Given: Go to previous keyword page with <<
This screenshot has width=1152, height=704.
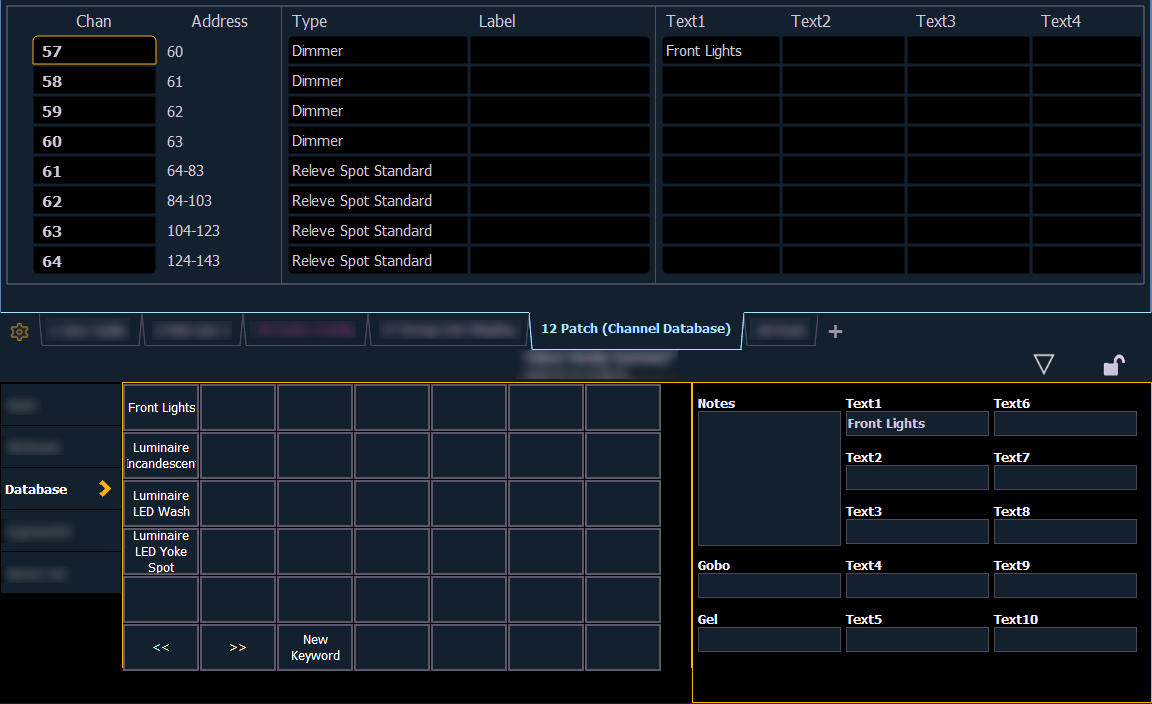Looking at the screenshot, I should tap(162, 647).
